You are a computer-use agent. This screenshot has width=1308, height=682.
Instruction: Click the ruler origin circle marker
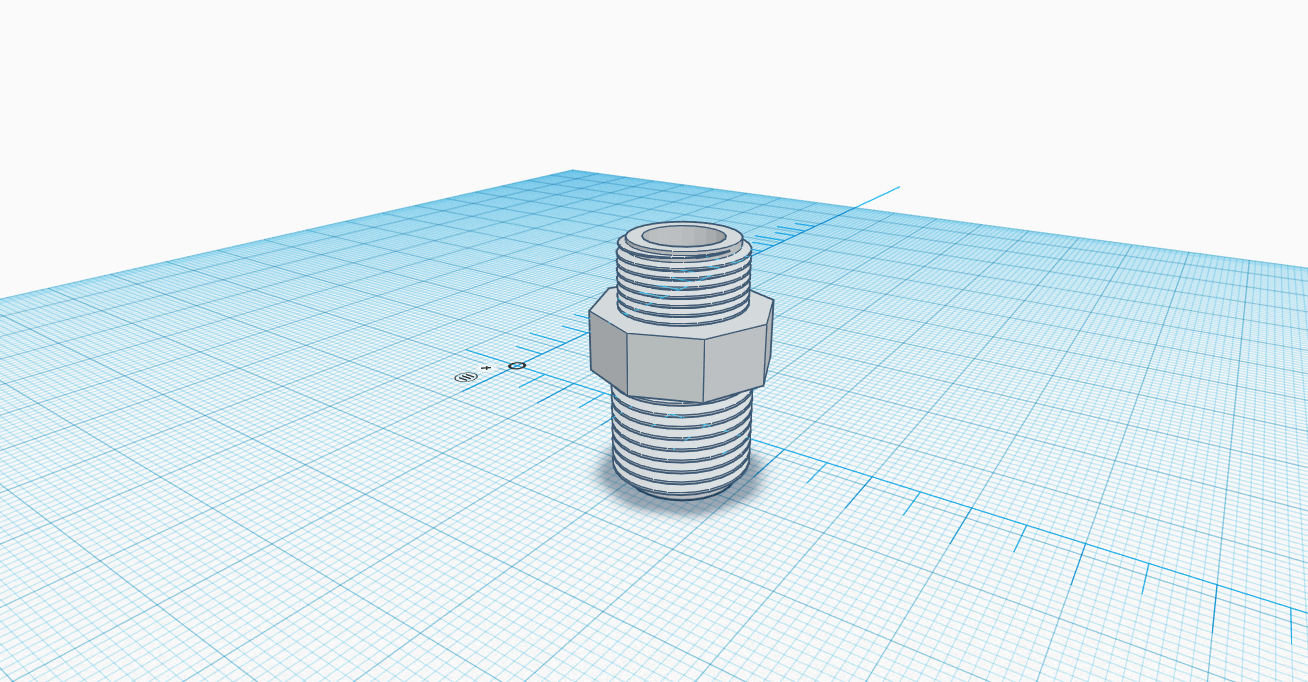click(x=517, y=366)
